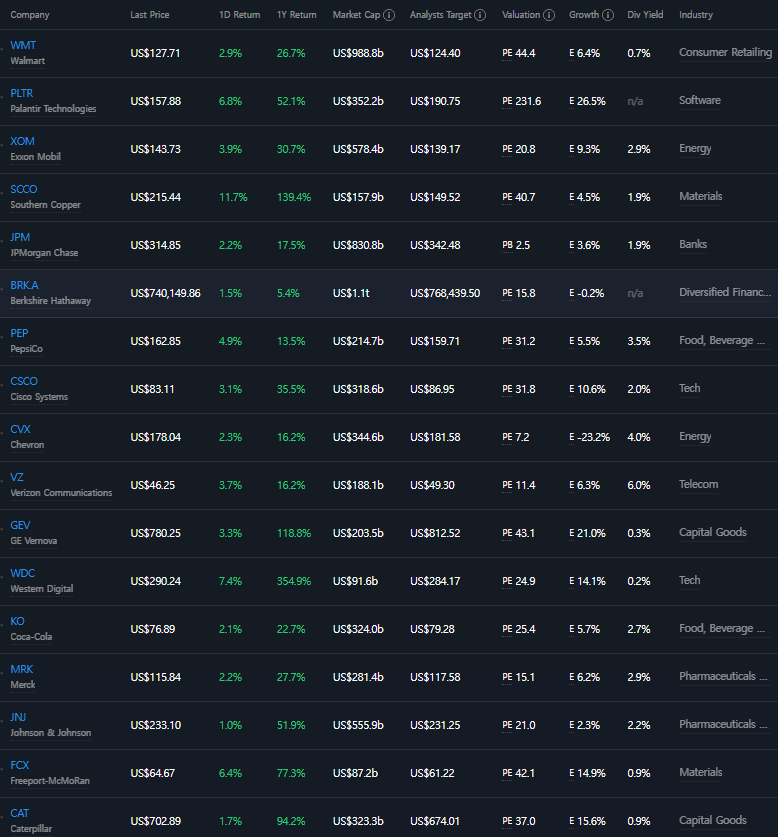
Task: Click the Berkshire Hathaway company name
Action: (51, 301)
